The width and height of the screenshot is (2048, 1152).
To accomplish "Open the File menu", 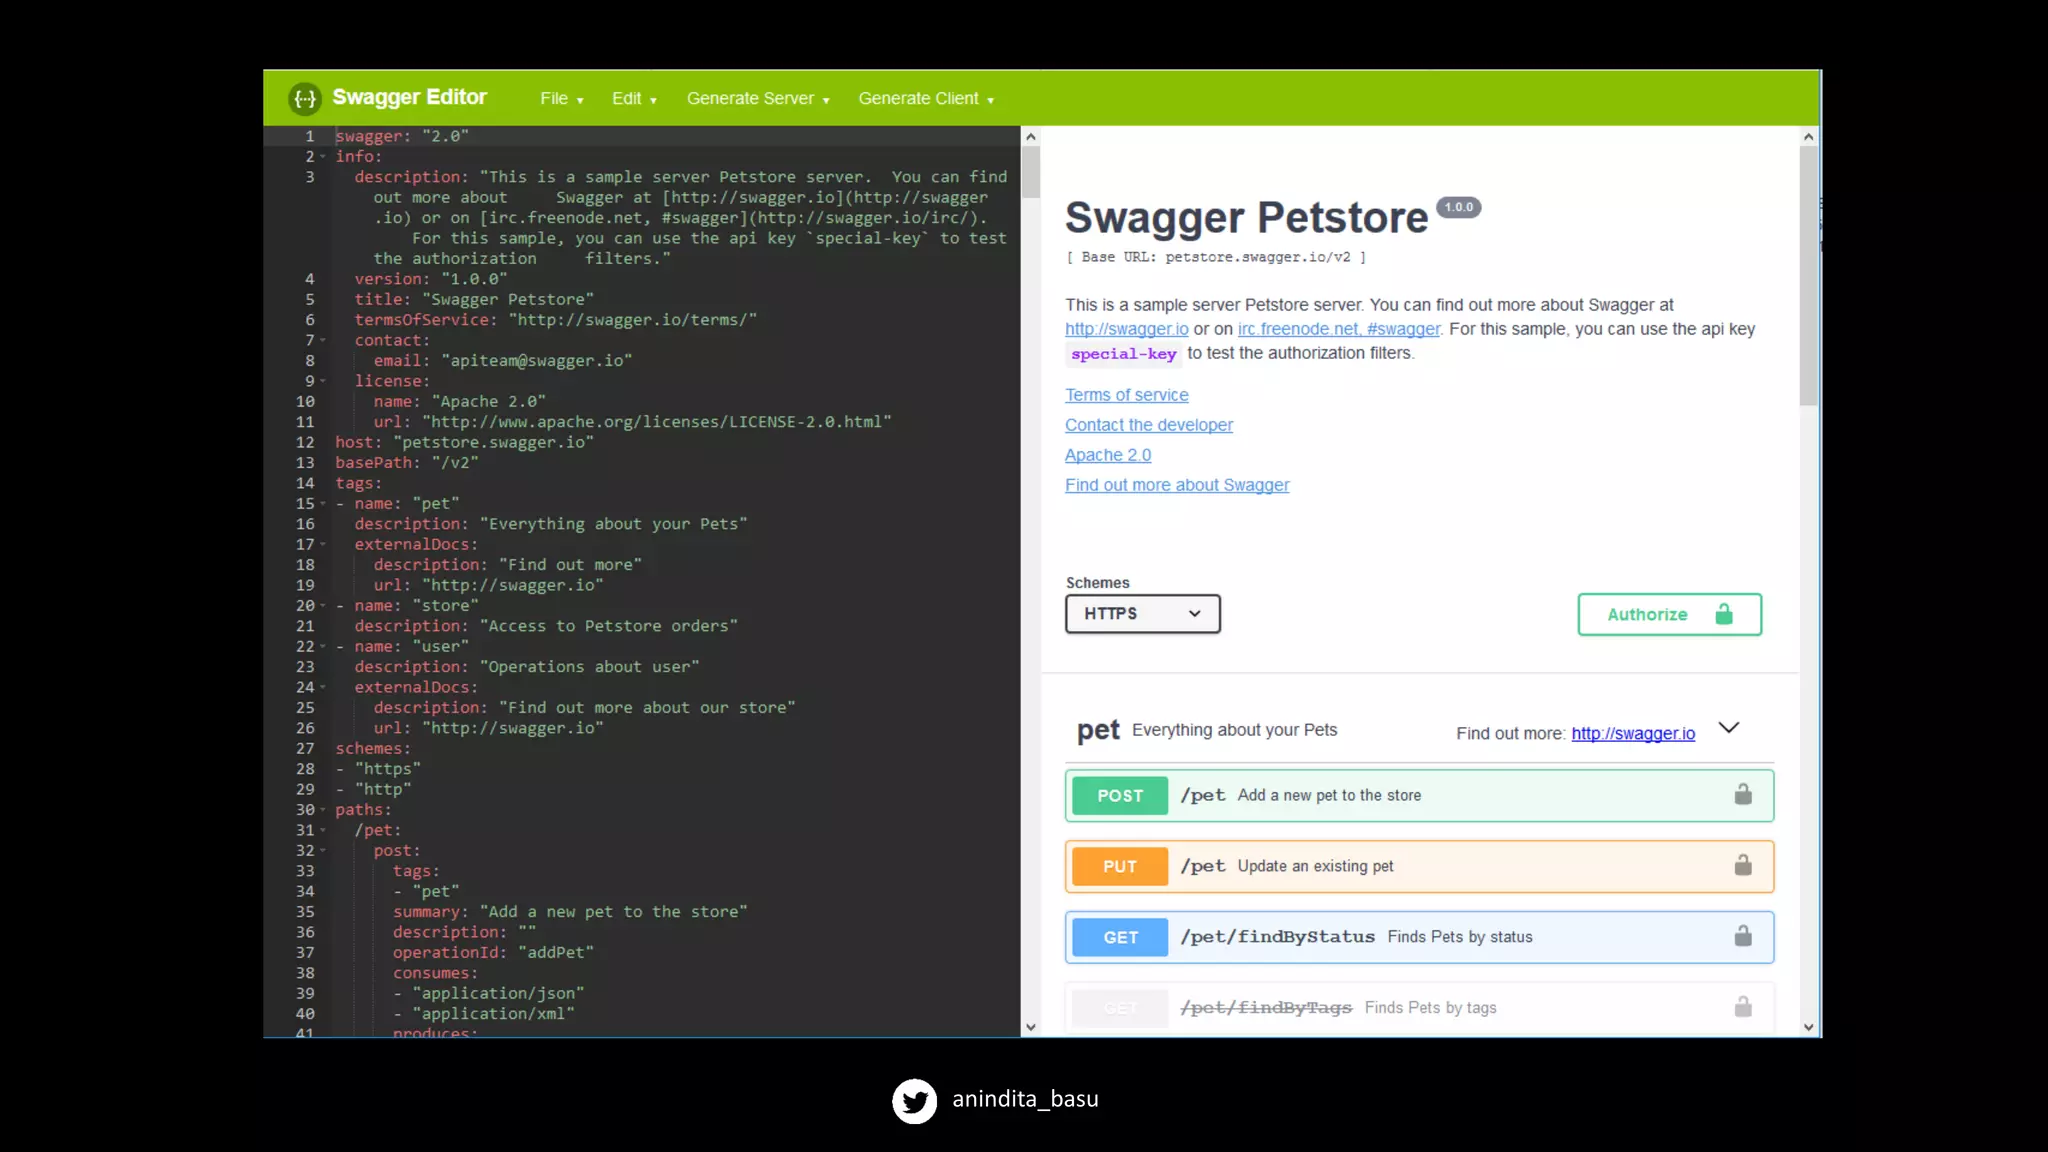I will pyautogui.click(x=561, y=99).
